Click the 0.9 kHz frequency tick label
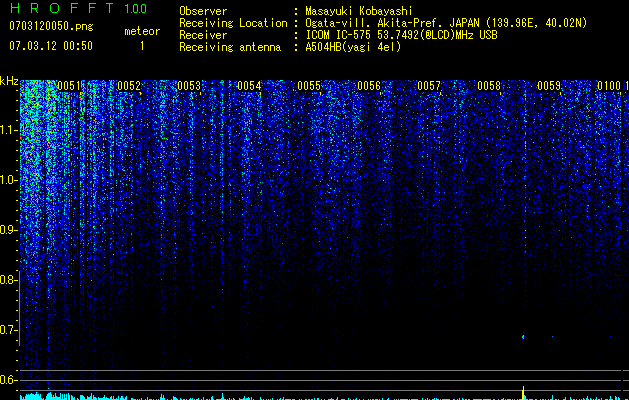629x400 pixels. pyautogui.click(x=8, y=230)
